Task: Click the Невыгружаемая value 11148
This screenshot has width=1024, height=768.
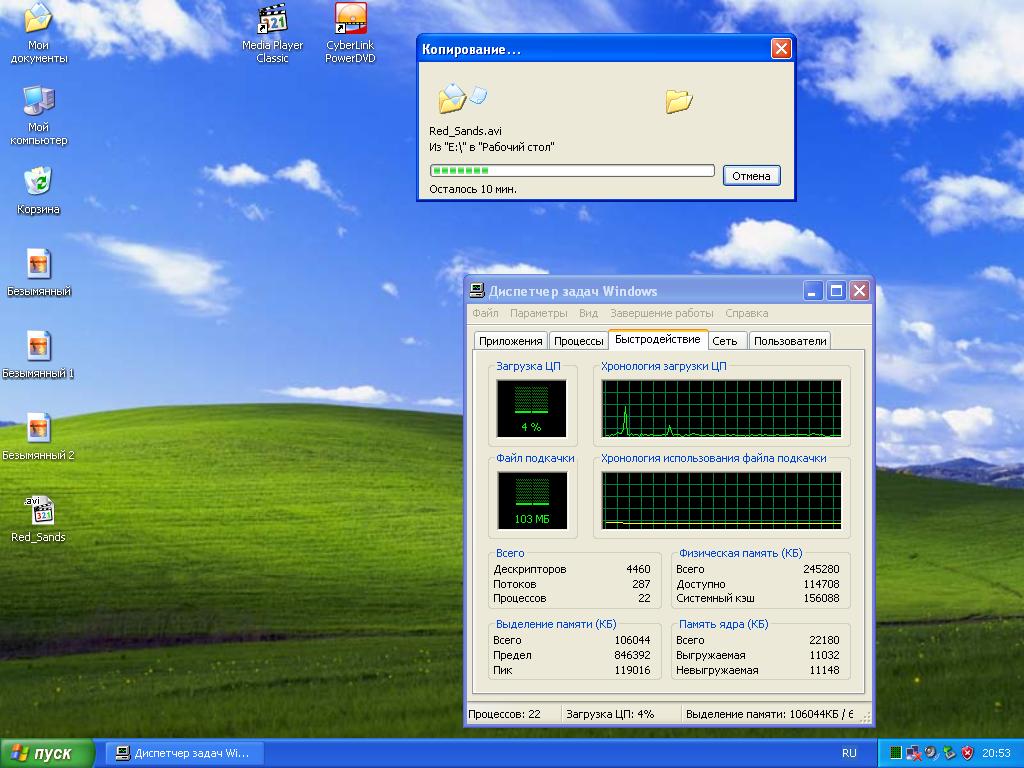Action: (824, 671)
